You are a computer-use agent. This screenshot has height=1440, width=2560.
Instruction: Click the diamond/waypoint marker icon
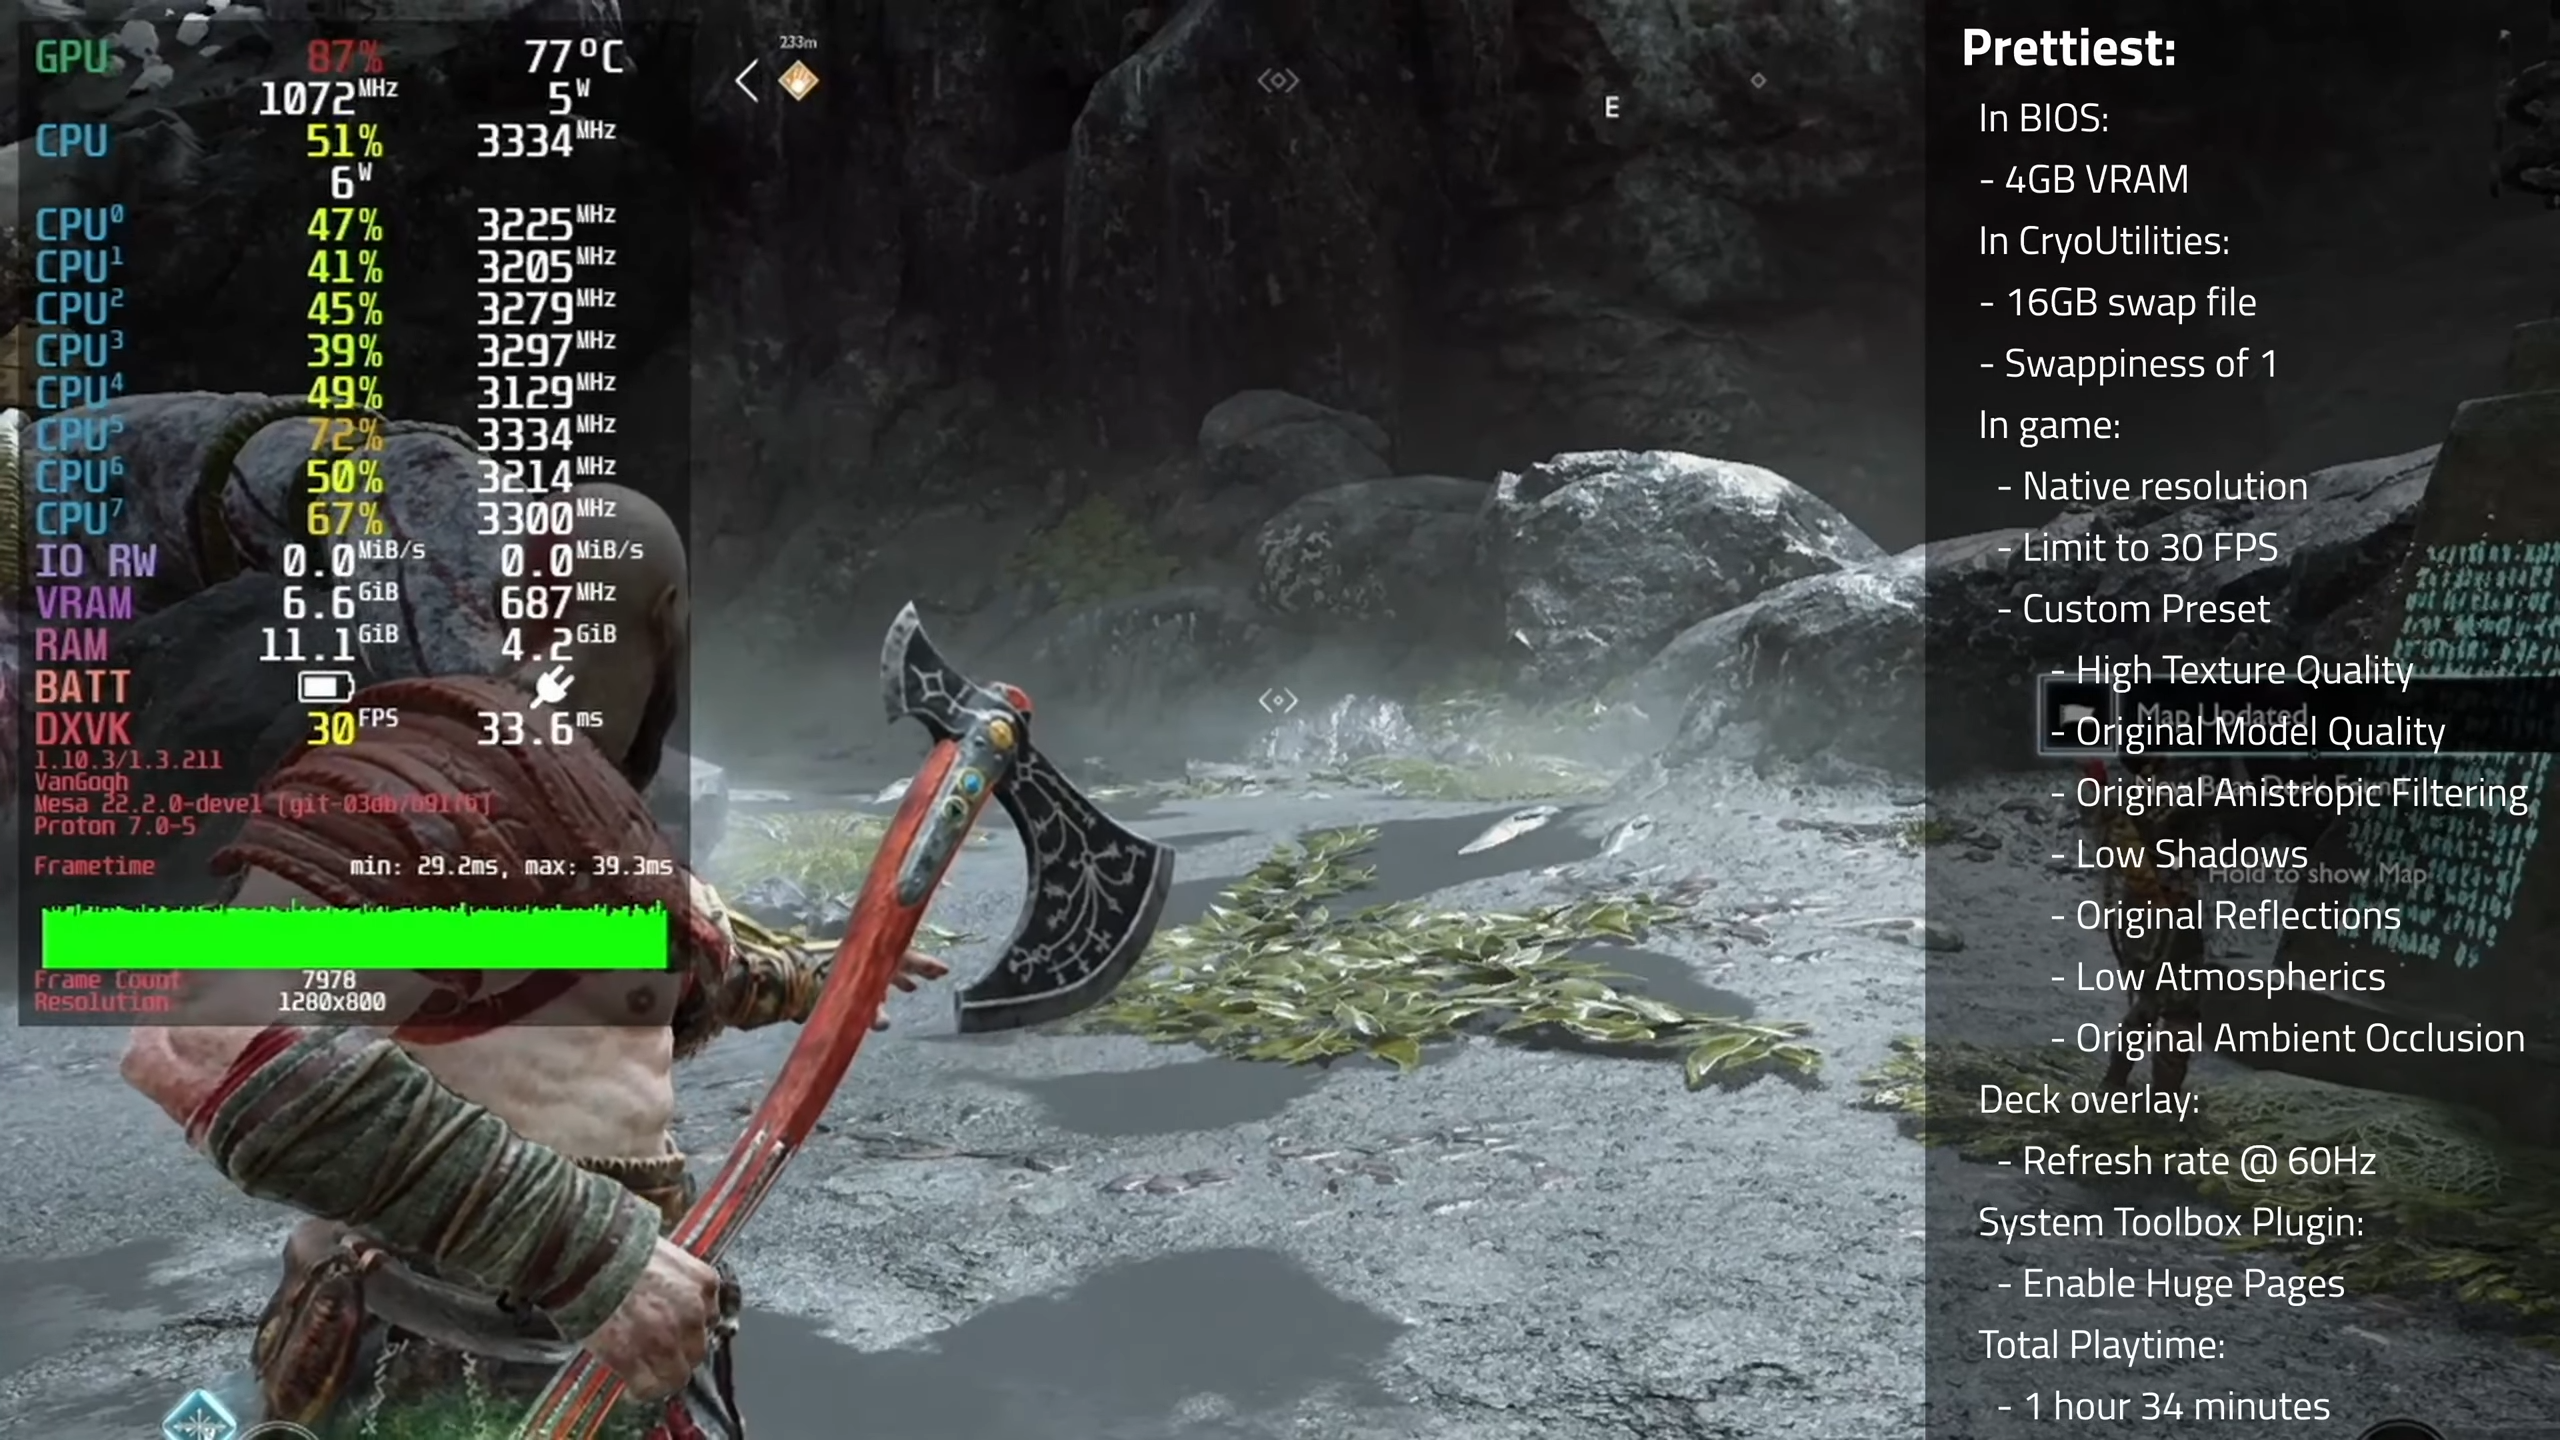click(798, 79)
